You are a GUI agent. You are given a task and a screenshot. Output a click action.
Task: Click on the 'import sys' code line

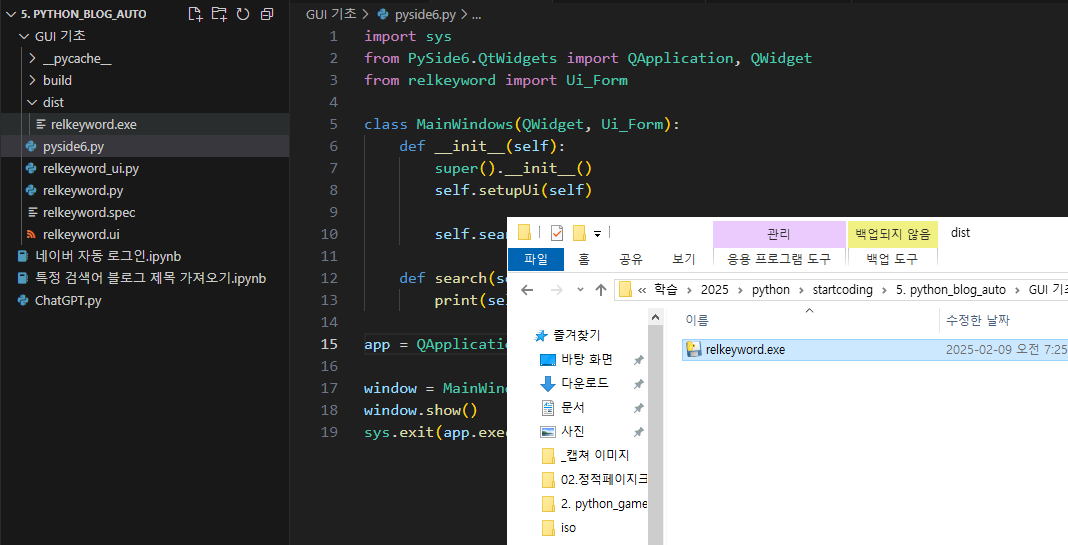(407, 36)
